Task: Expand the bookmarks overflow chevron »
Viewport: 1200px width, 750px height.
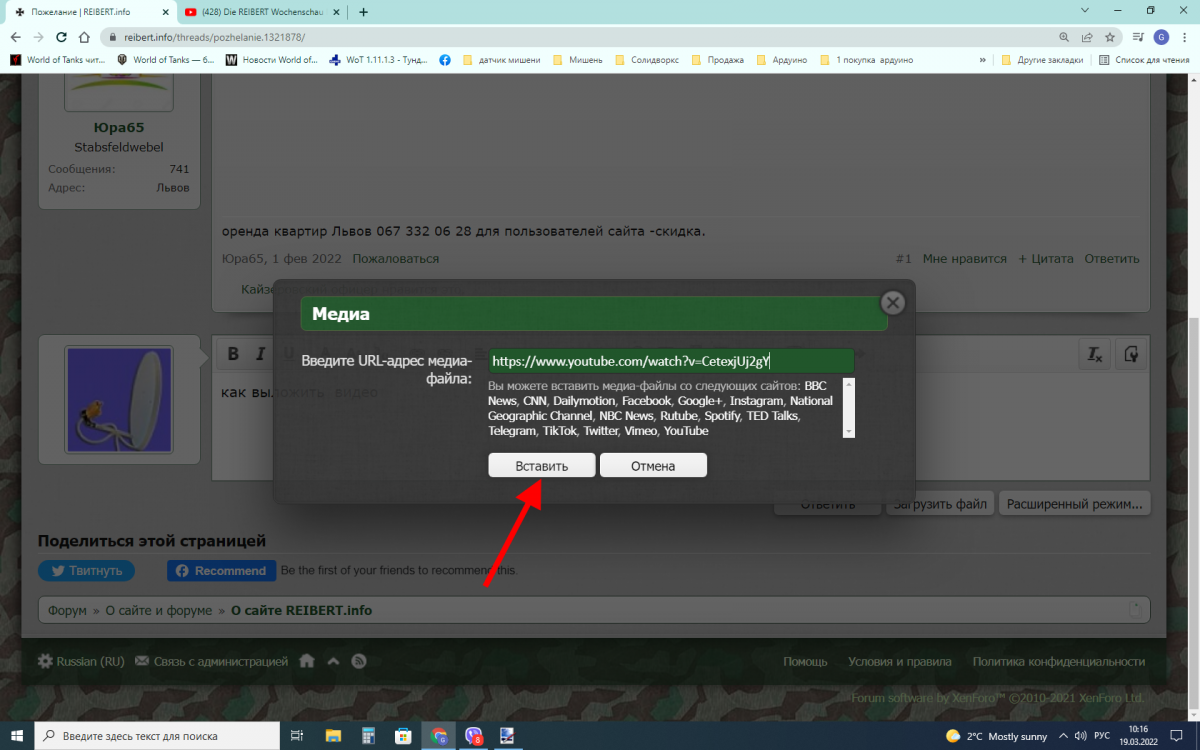Action: coord(984,60)
